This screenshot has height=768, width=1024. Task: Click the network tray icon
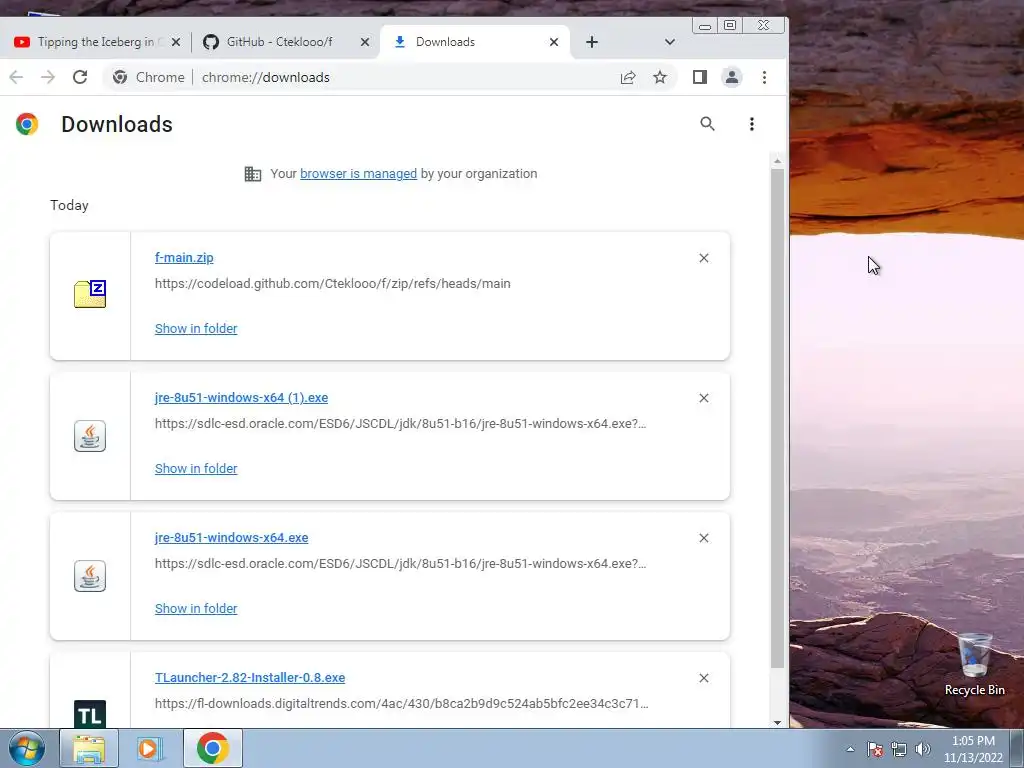(899, 749)
